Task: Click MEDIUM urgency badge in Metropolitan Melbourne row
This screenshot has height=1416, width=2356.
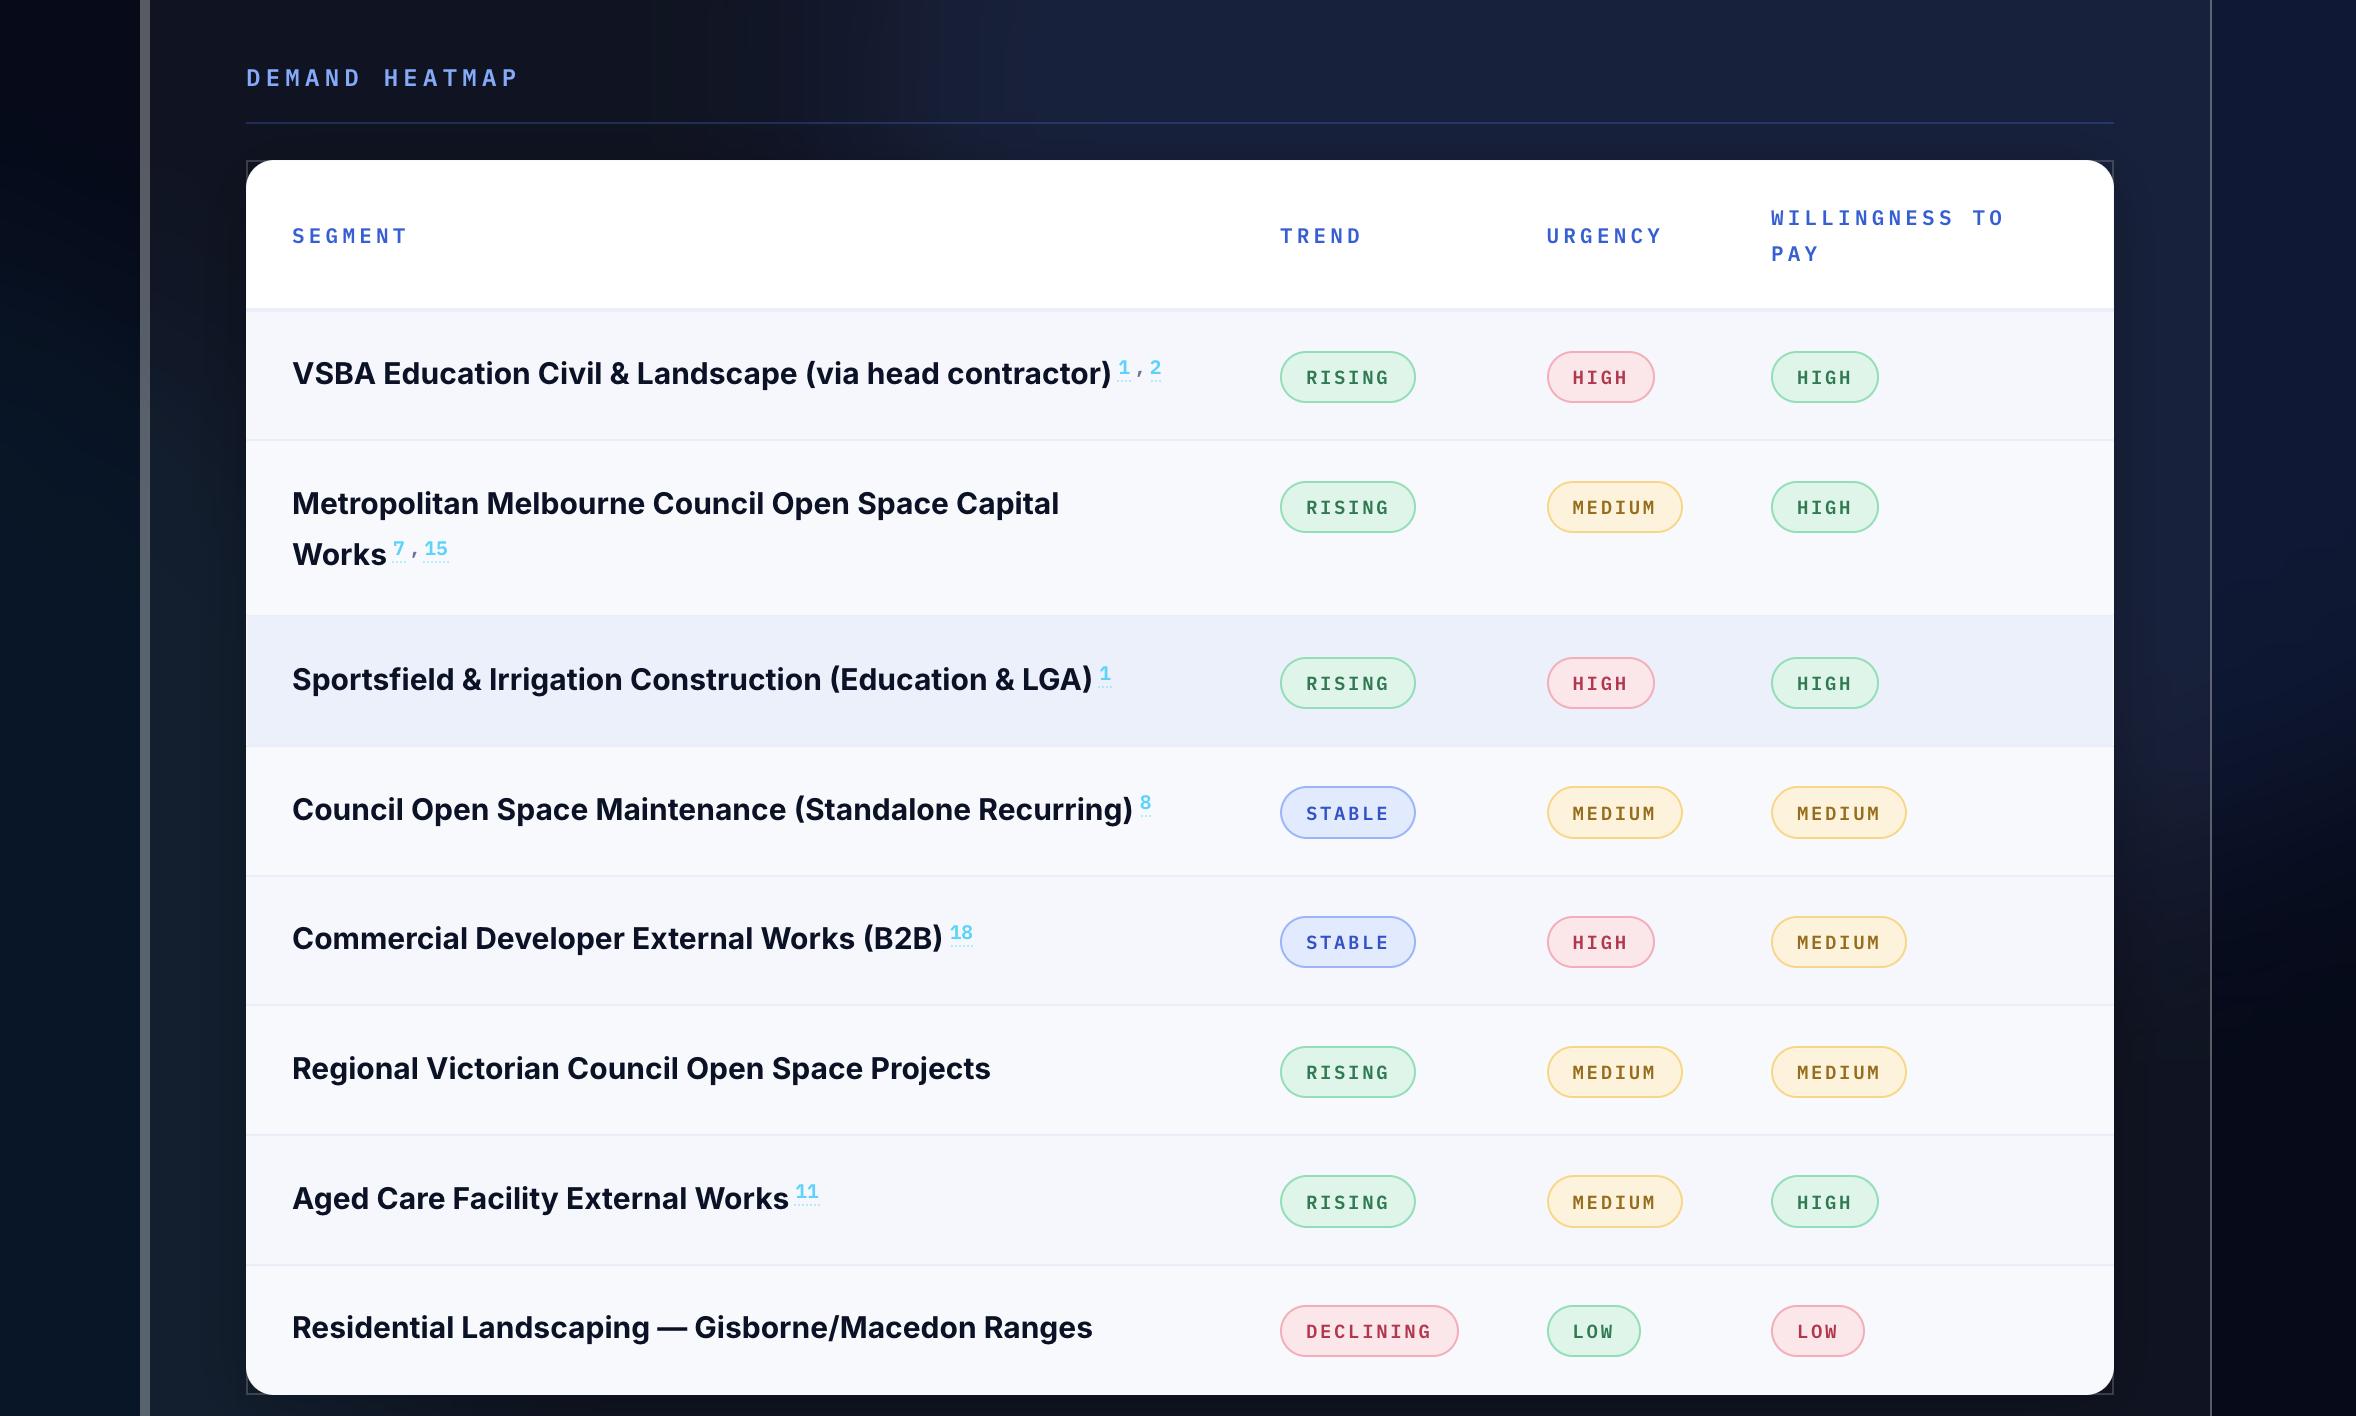Action: pyautogui.click(x=1614, y=507)
